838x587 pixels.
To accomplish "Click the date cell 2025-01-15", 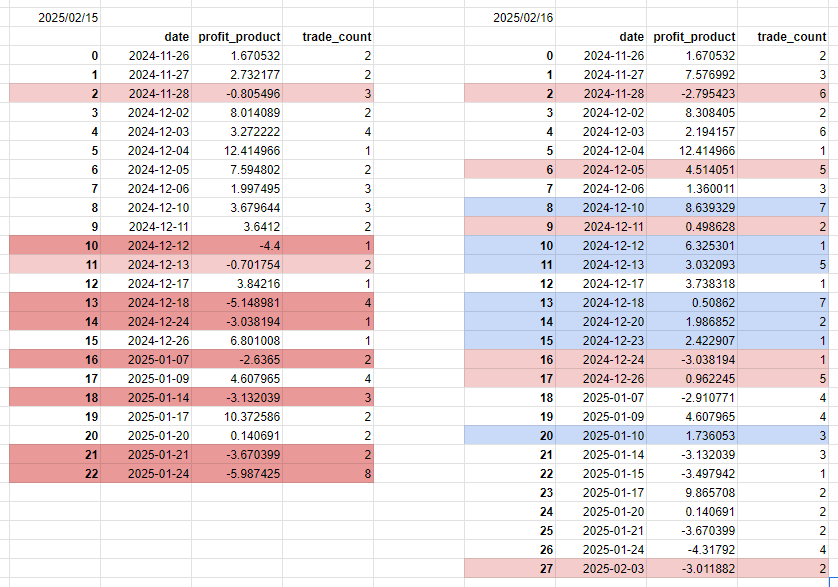I will click(601, 474).
